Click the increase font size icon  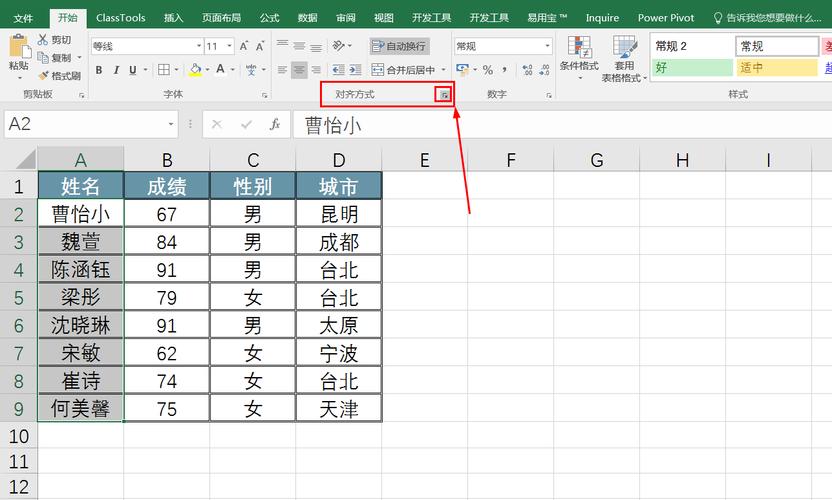244,46
